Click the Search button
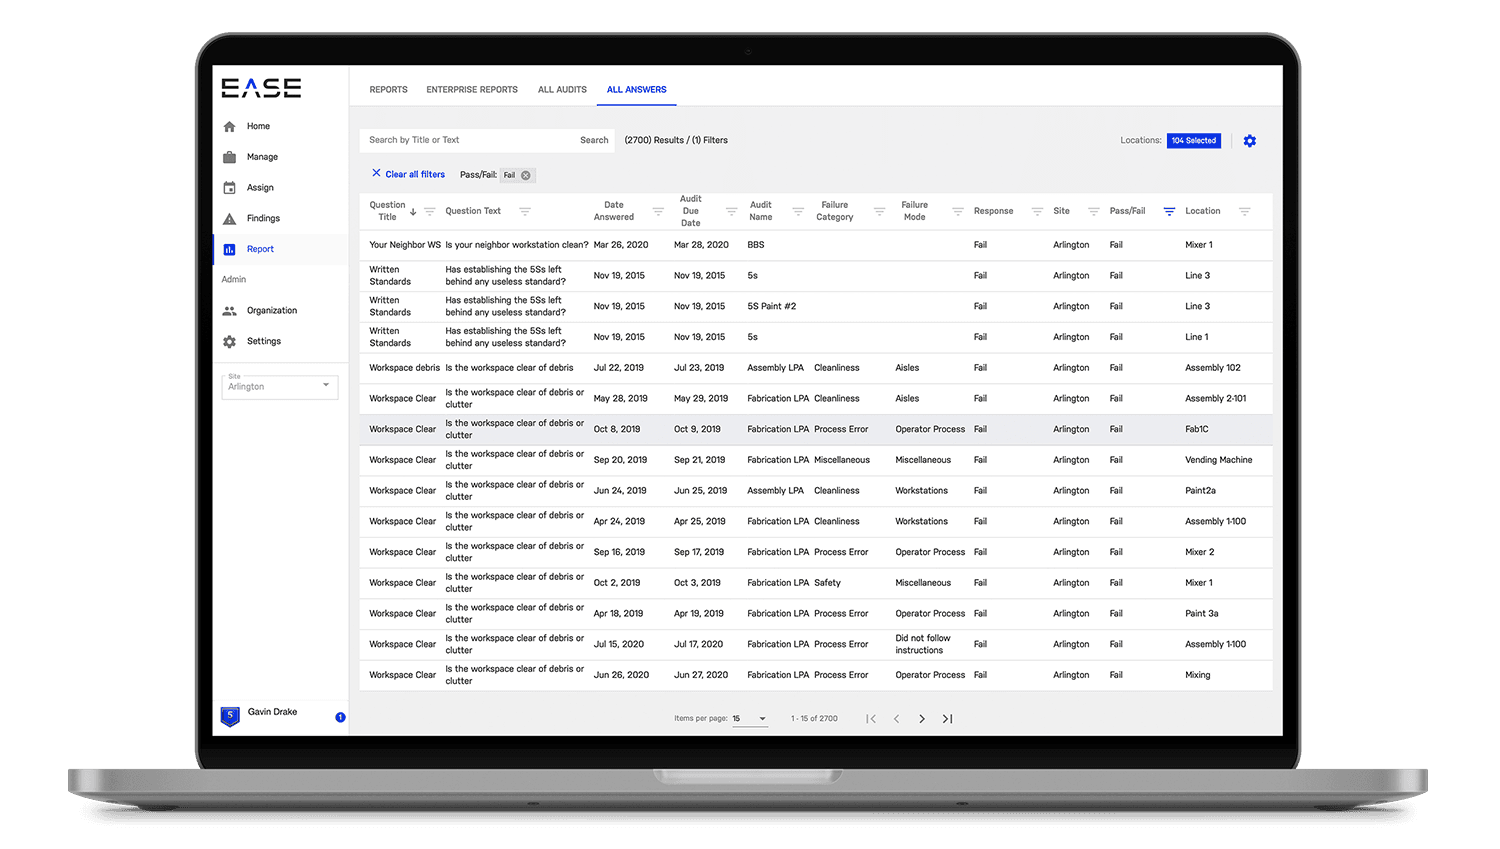The height and width of the screenshot is (849, 1500). tap(594, 140)
